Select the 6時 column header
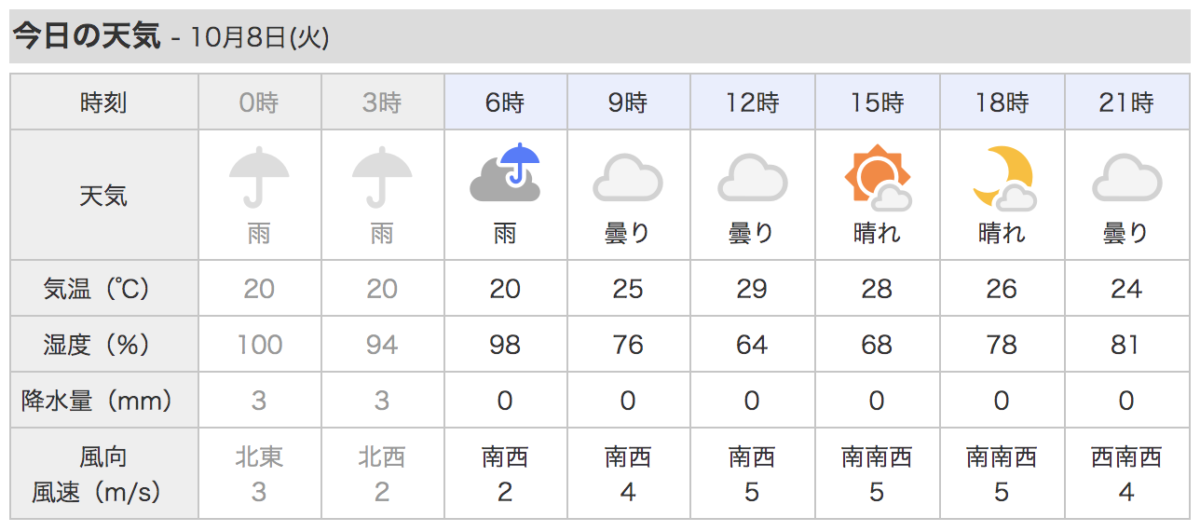 point(505,102)
